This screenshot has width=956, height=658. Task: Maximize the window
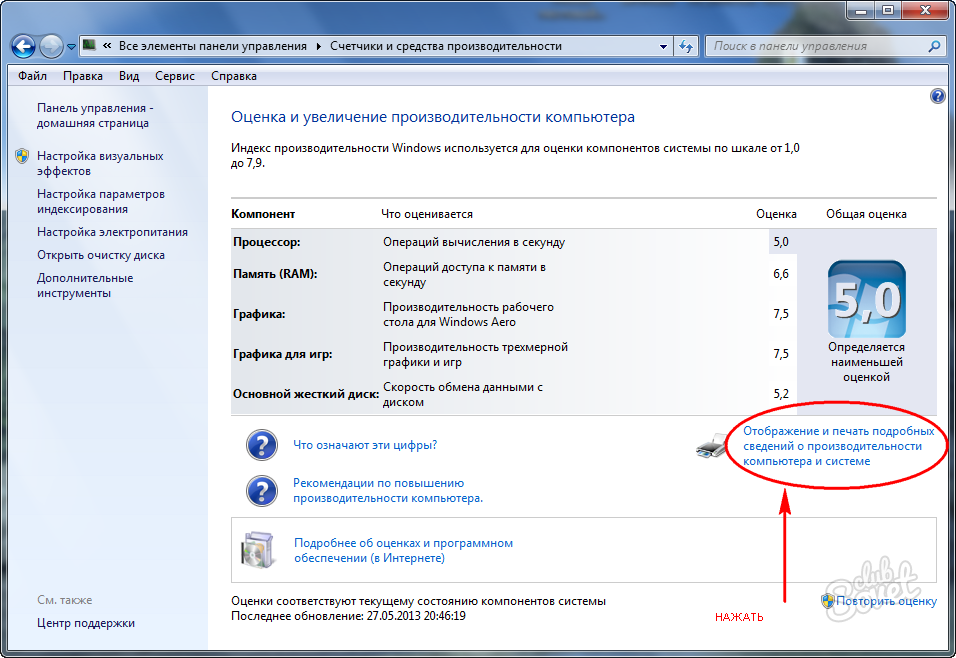[x=888, y=10]
